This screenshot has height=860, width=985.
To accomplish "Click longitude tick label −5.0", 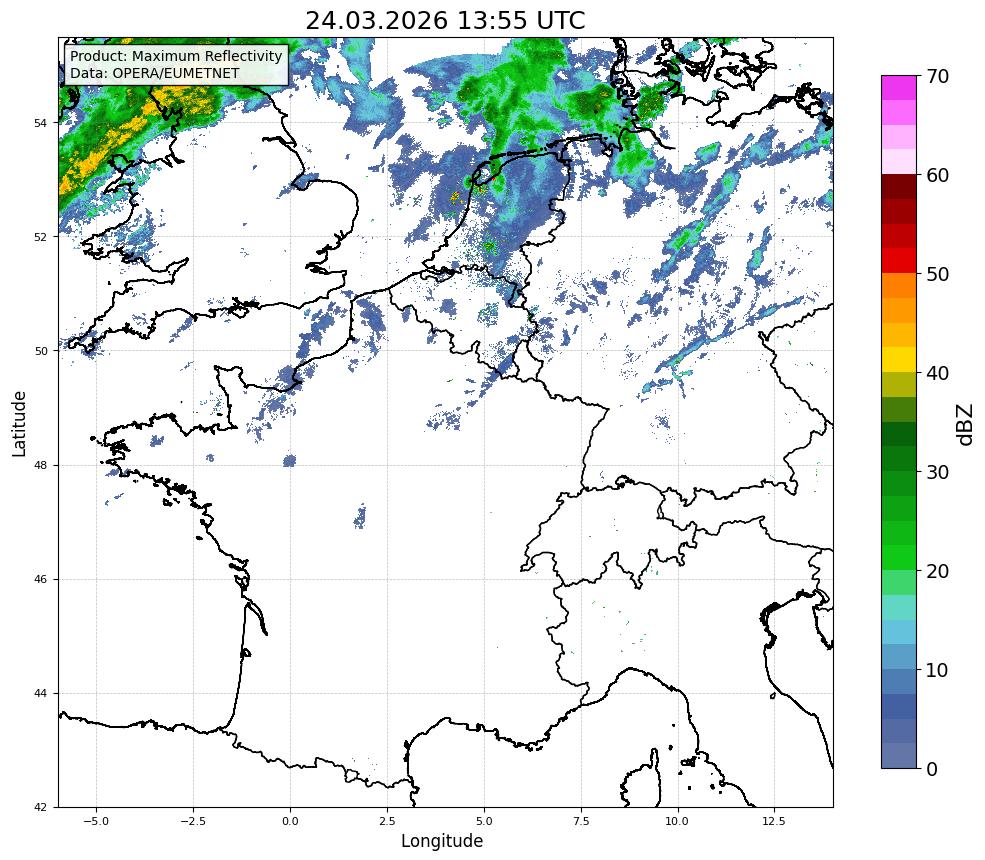I will pyautogui.click(x=96, y=821).
